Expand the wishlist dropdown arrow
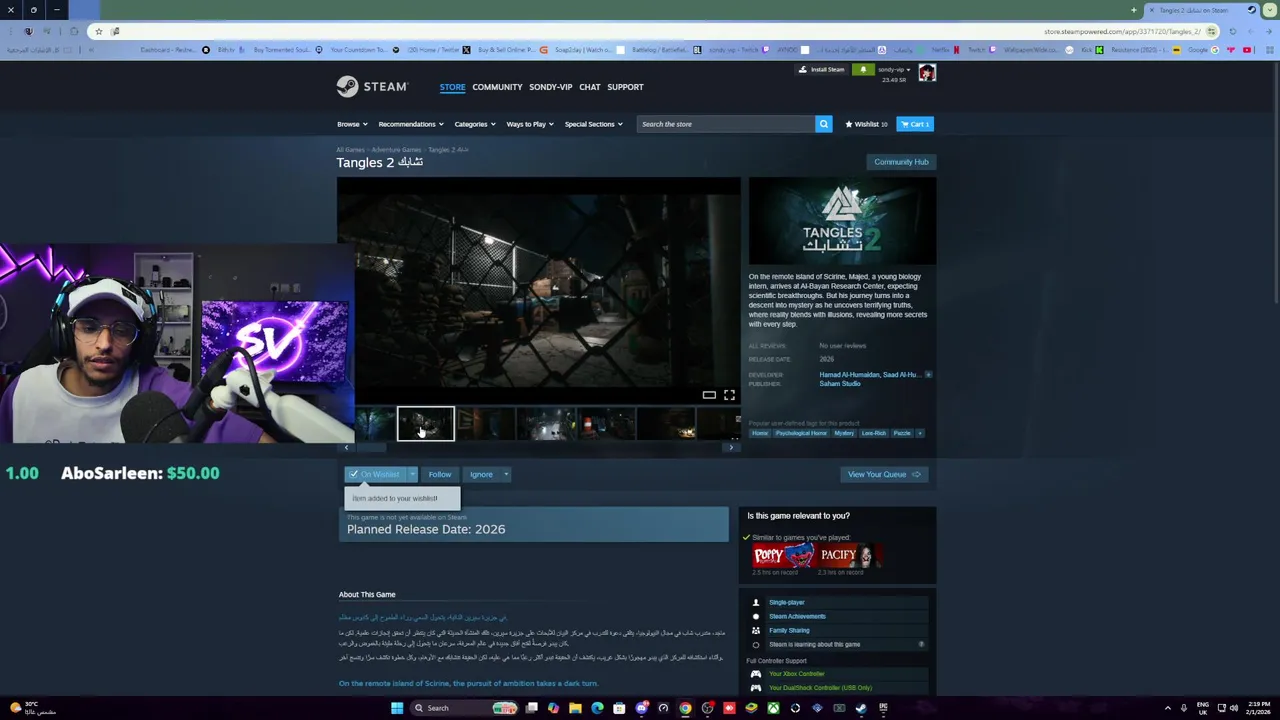This screenshot has height=720, width=1280. [412, 474]
